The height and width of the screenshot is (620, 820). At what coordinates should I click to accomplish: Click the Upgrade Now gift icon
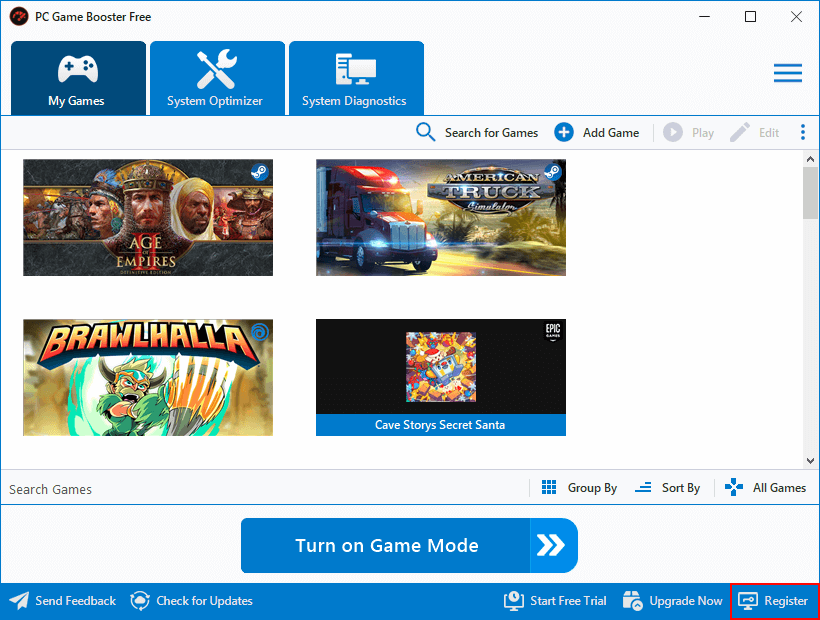[x=633, y=601]
